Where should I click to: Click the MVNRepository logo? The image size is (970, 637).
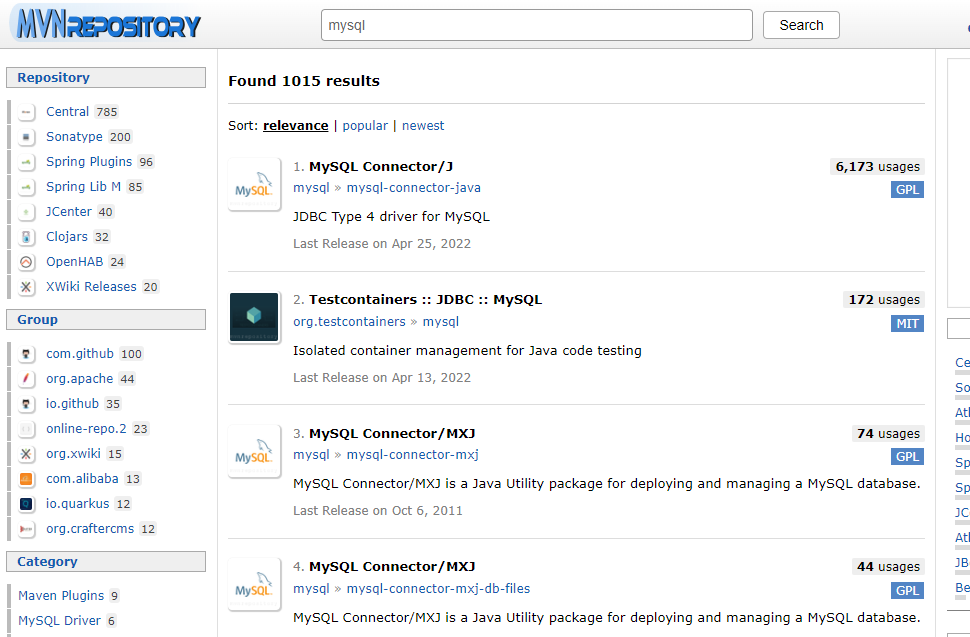[x=106, y=24]
